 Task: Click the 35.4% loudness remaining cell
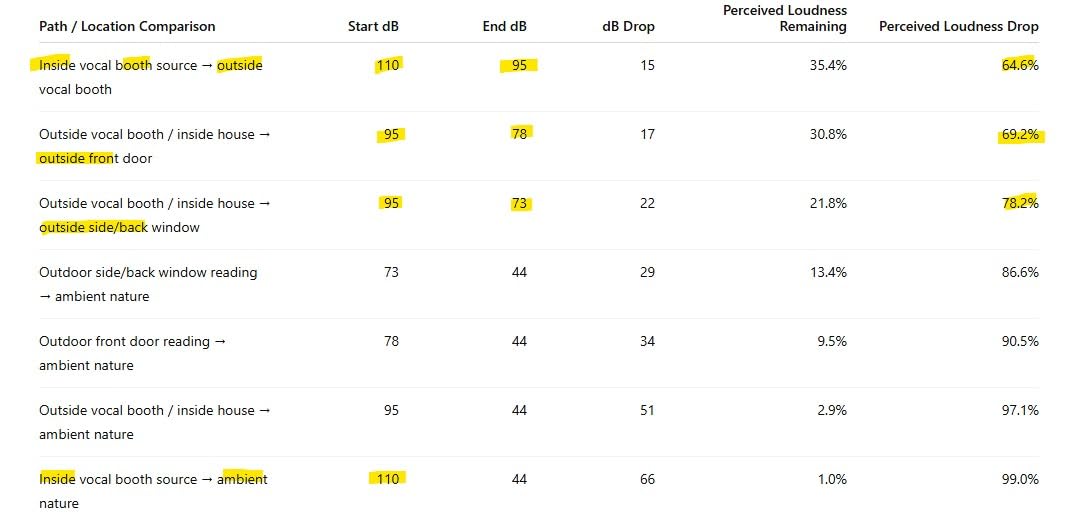828,65
